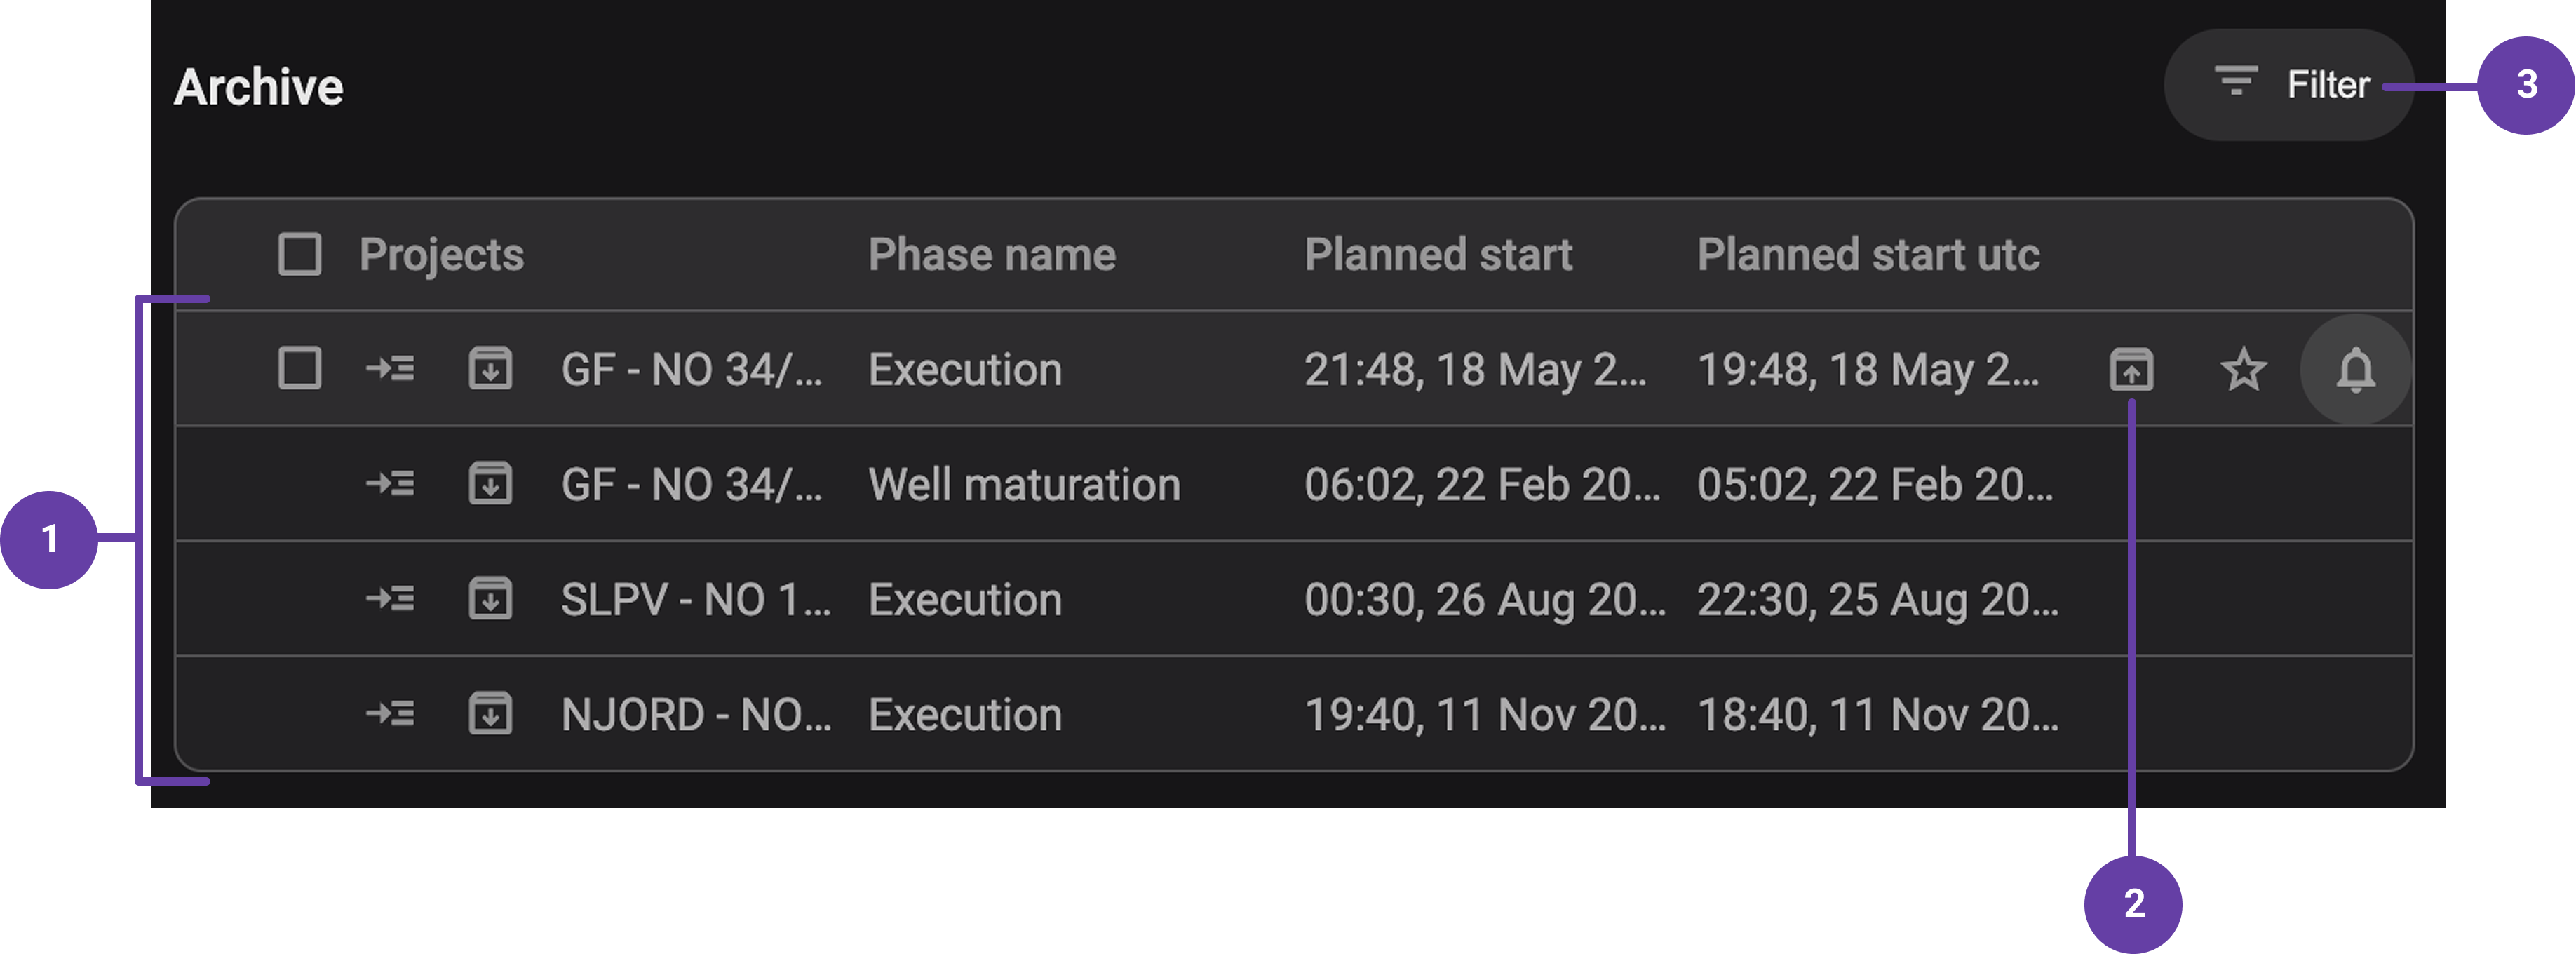Expand the first GF Execution row arrow
This screenshot has height=954, width=2576.
click(390, 369)
